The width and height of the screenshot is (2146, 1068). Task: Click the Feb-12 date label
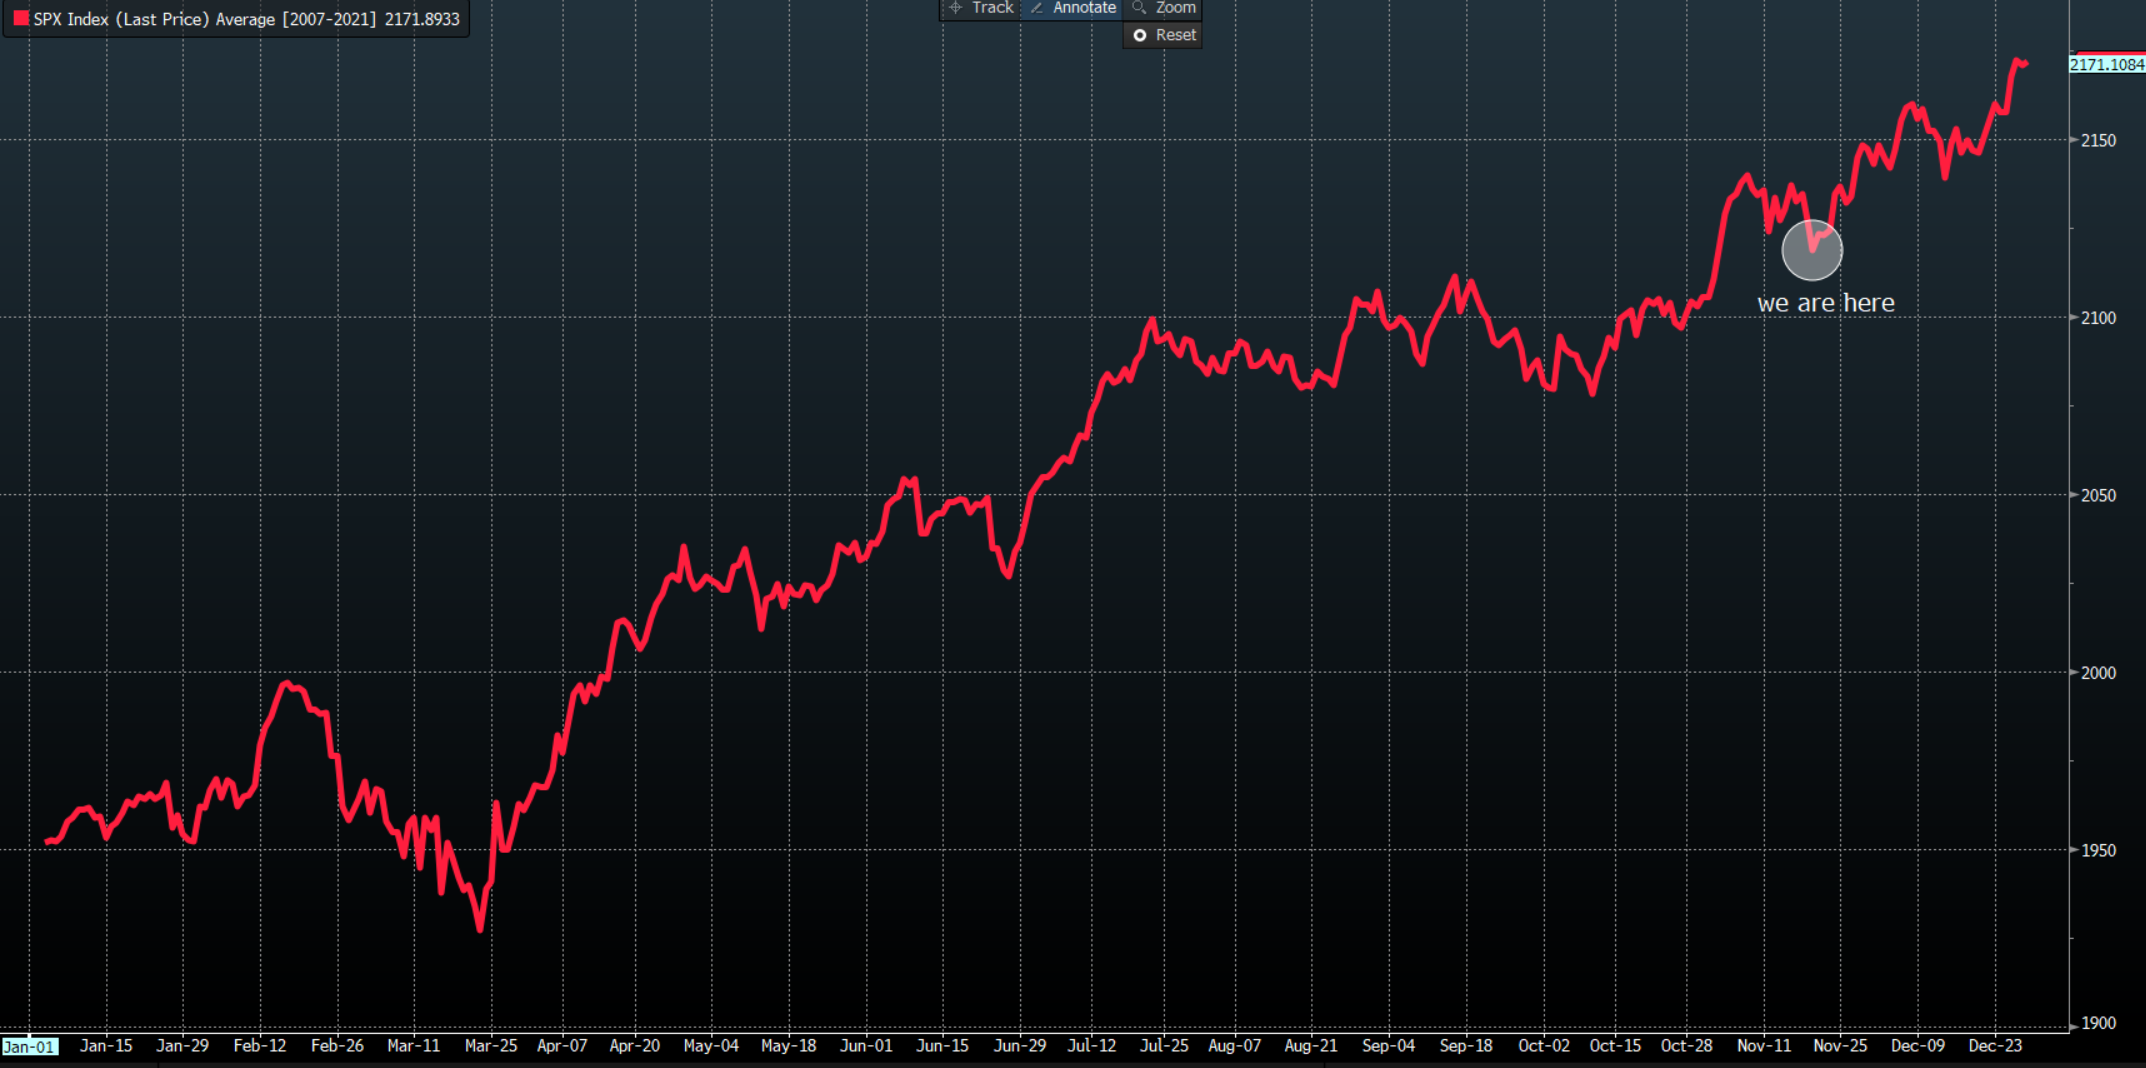coord(260,1045)
